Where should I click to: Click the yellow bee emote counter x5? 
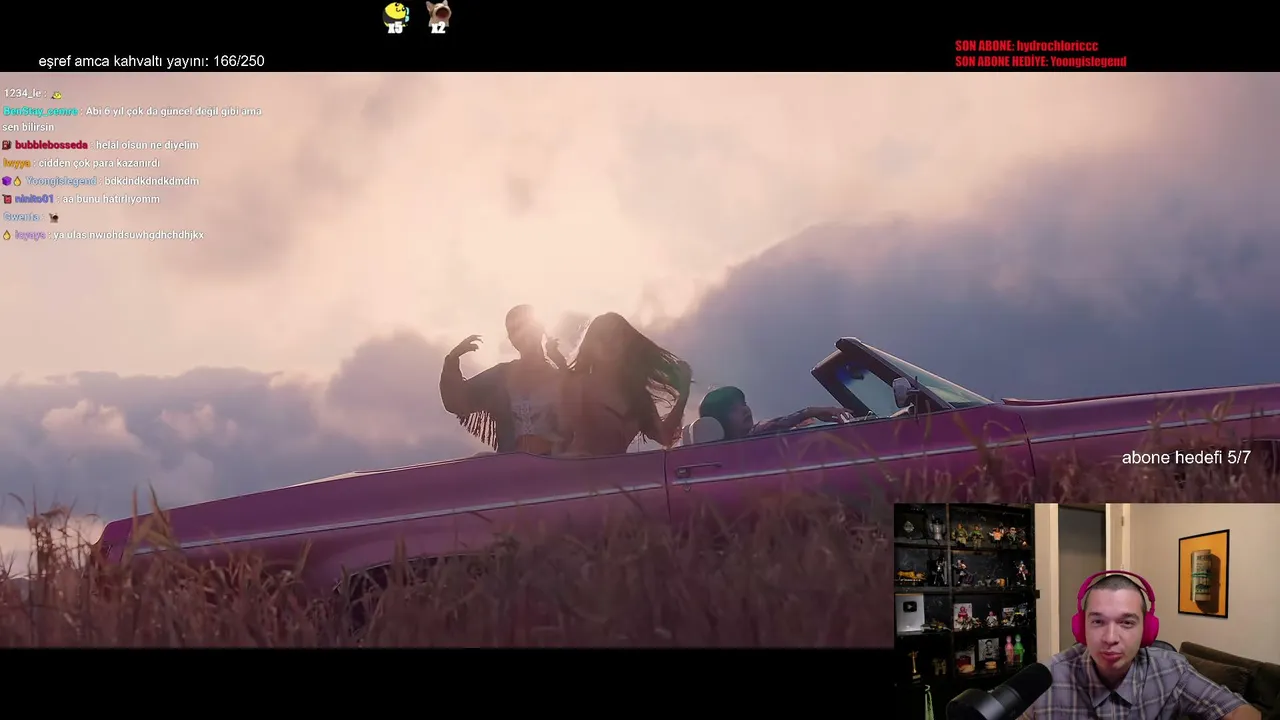[396, 17]
